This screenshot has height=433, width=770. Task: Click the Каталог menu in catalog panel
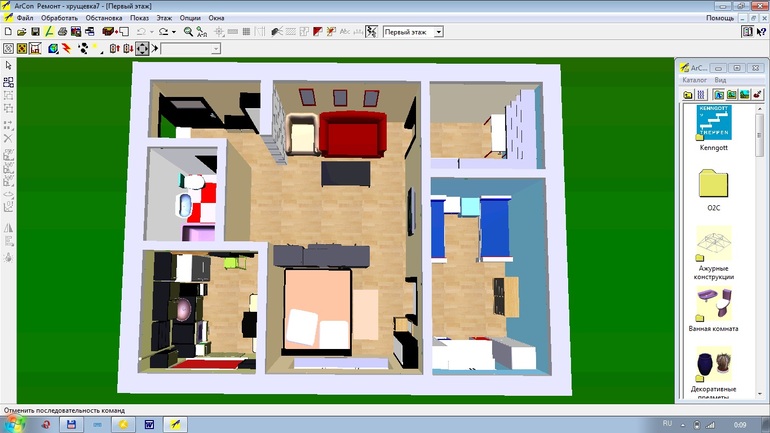point(694,80)
